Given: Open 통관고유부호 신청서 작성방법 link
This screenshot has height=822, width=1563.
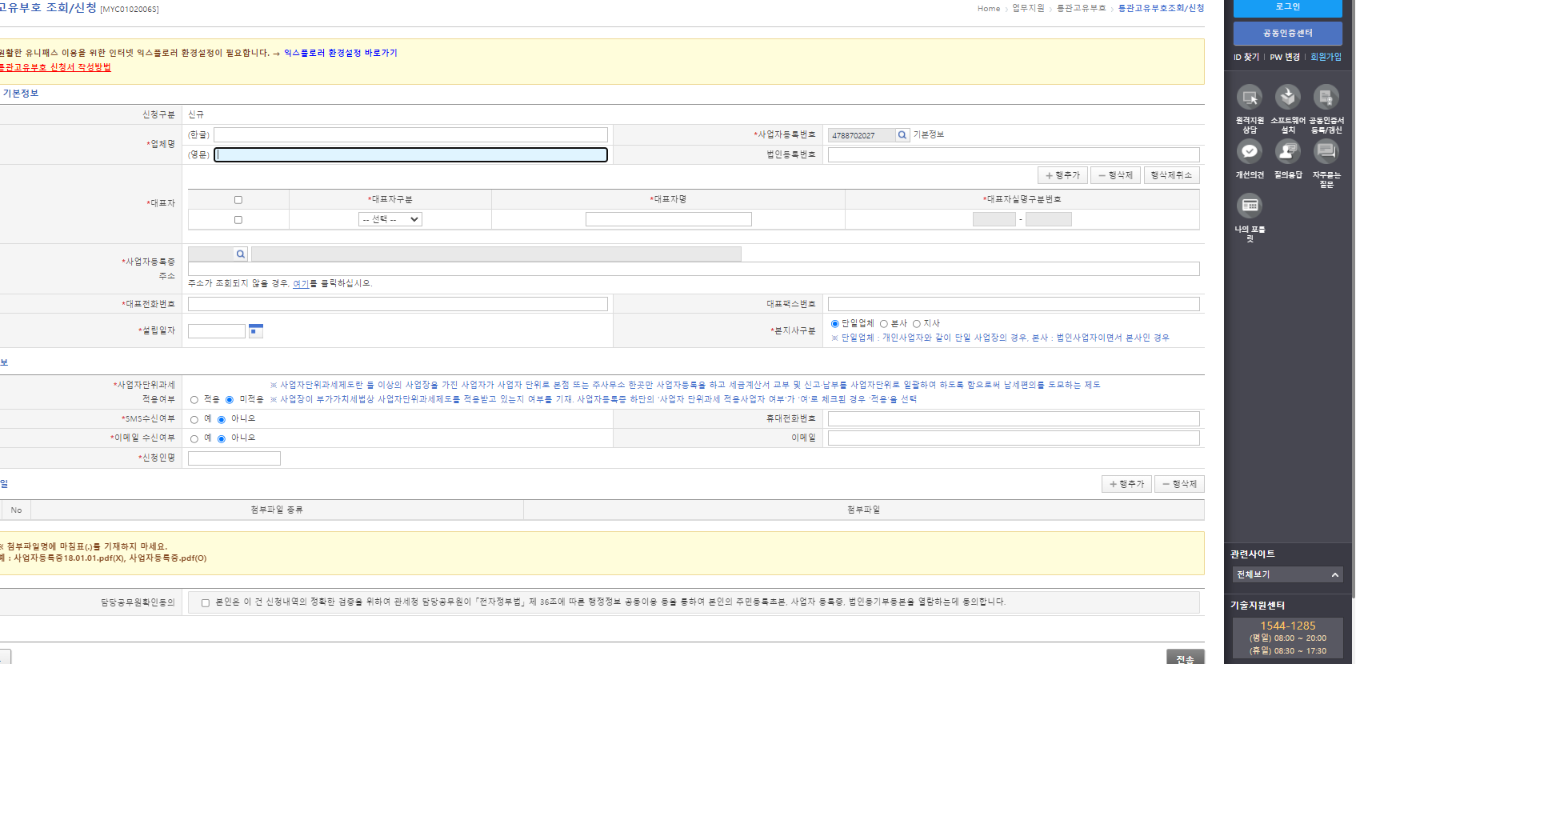Looking at the screenshot, I should click(x=55, y=68).
